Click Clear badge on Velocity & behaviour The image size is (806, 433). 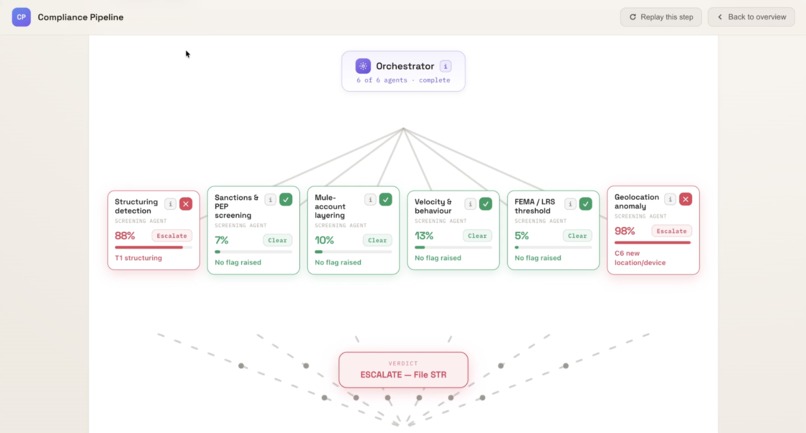477,236
